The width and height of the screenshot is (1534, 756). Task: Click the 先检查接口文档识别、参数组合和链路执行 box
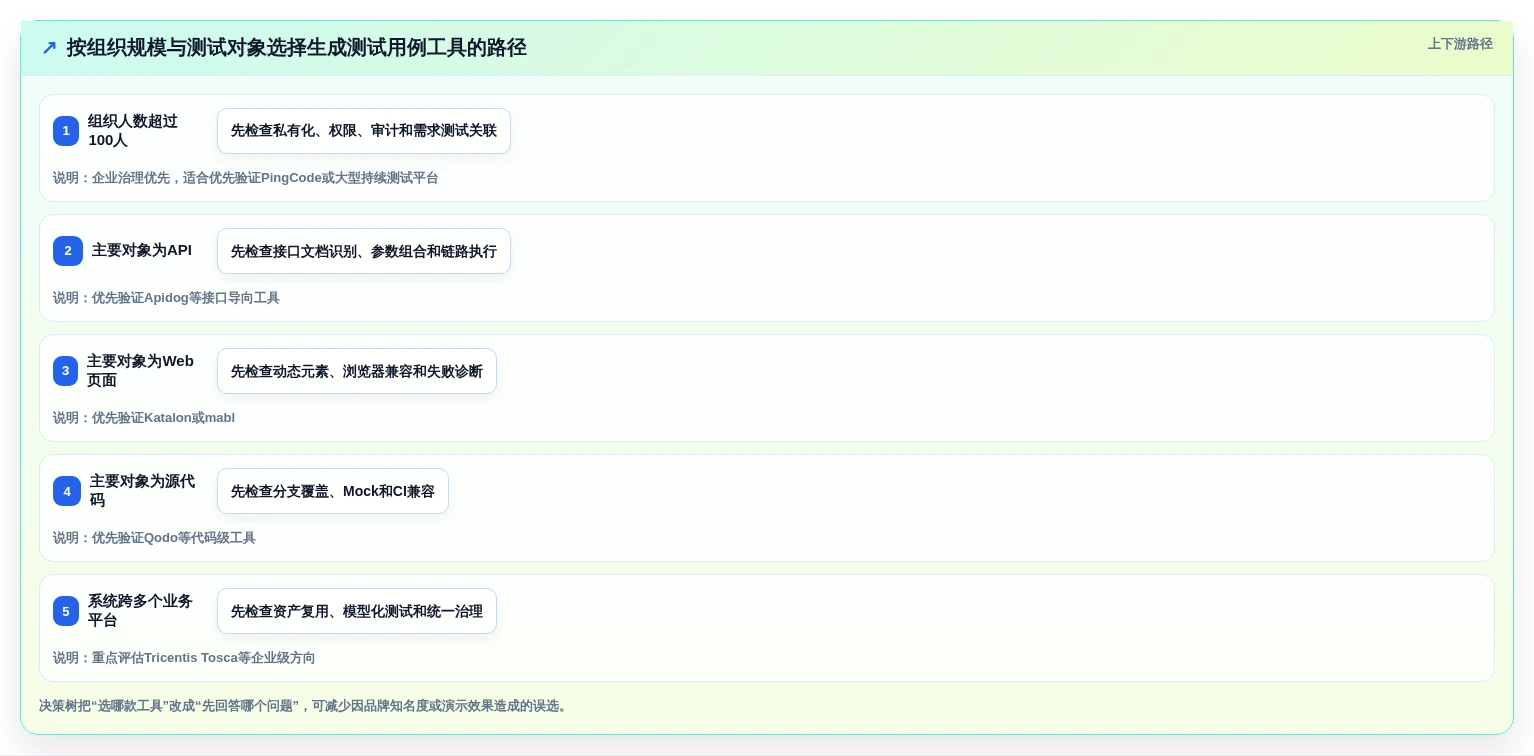(x=364, y=251)
